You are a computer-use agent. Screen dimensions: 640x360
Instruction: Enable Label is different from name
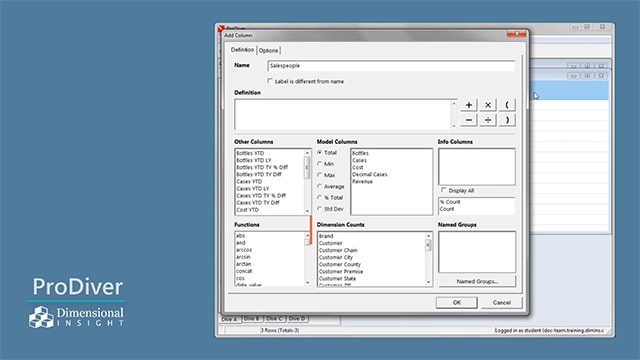coord(270,81)
